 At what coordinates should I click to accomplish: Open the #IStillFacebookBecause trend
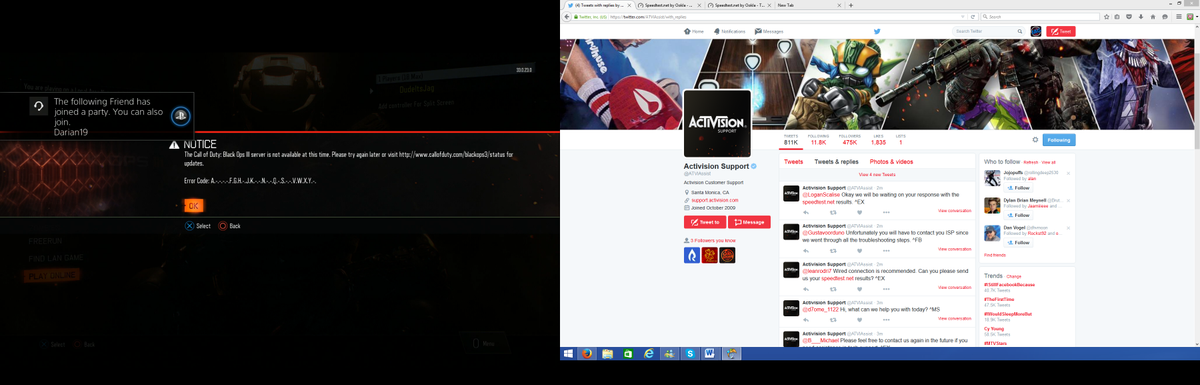(1009, 284)
